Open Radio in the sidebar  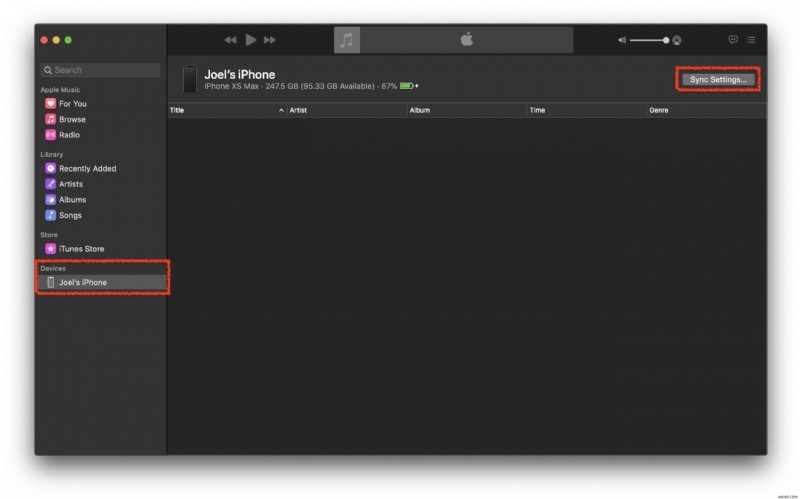[69, 135]
